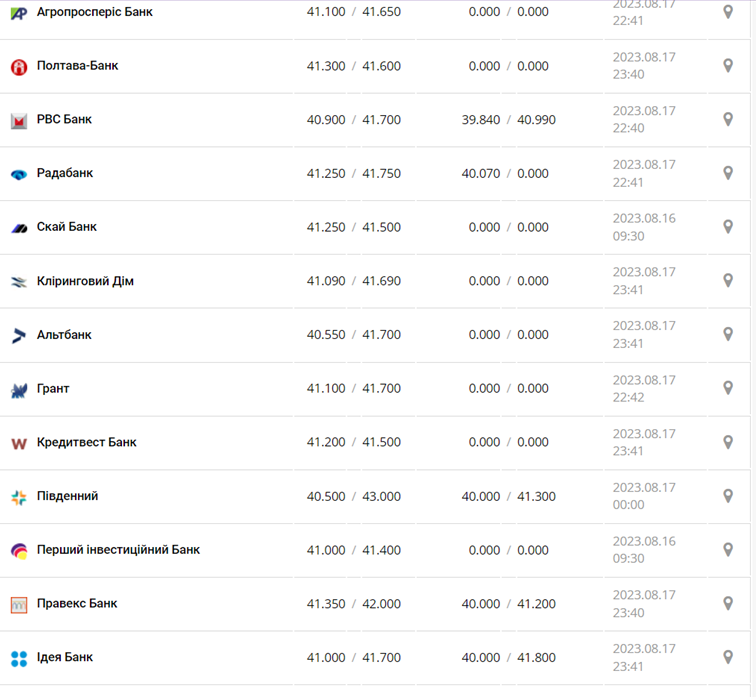The height and width of the screenshot is (697, 756).
Task: Click the Південний rate 40.500 / 43.000
Action: click(x=353, y=496)
